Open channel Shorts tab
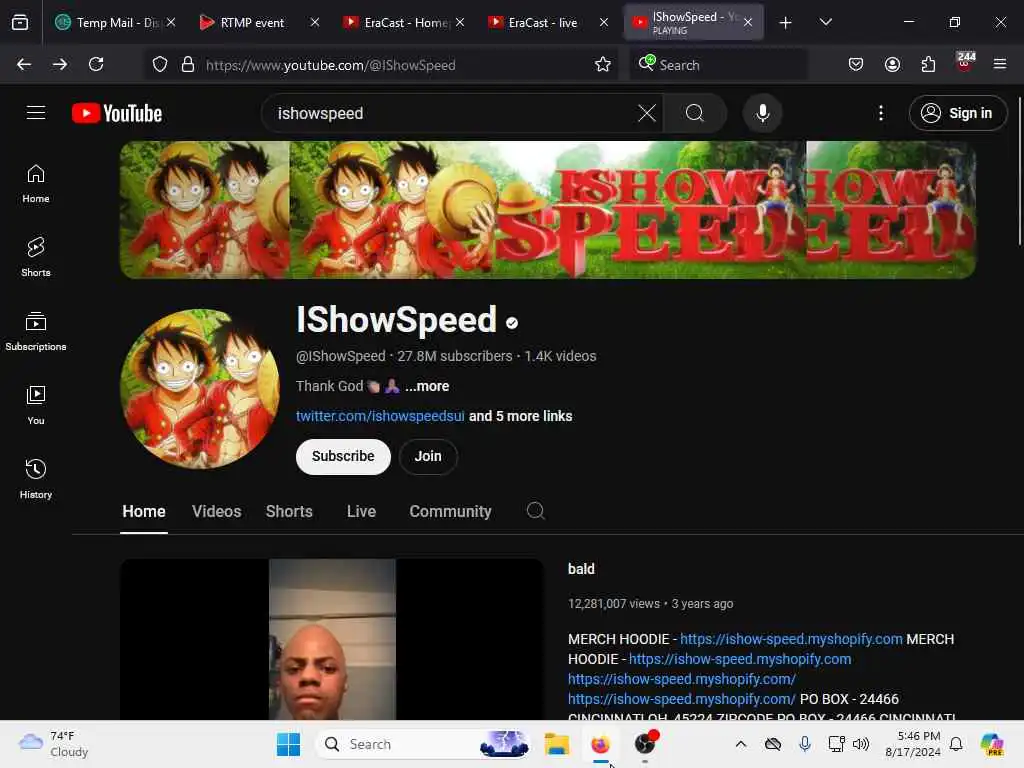The width and height of the screenshot is (1024, 768). tap(289, 511)
